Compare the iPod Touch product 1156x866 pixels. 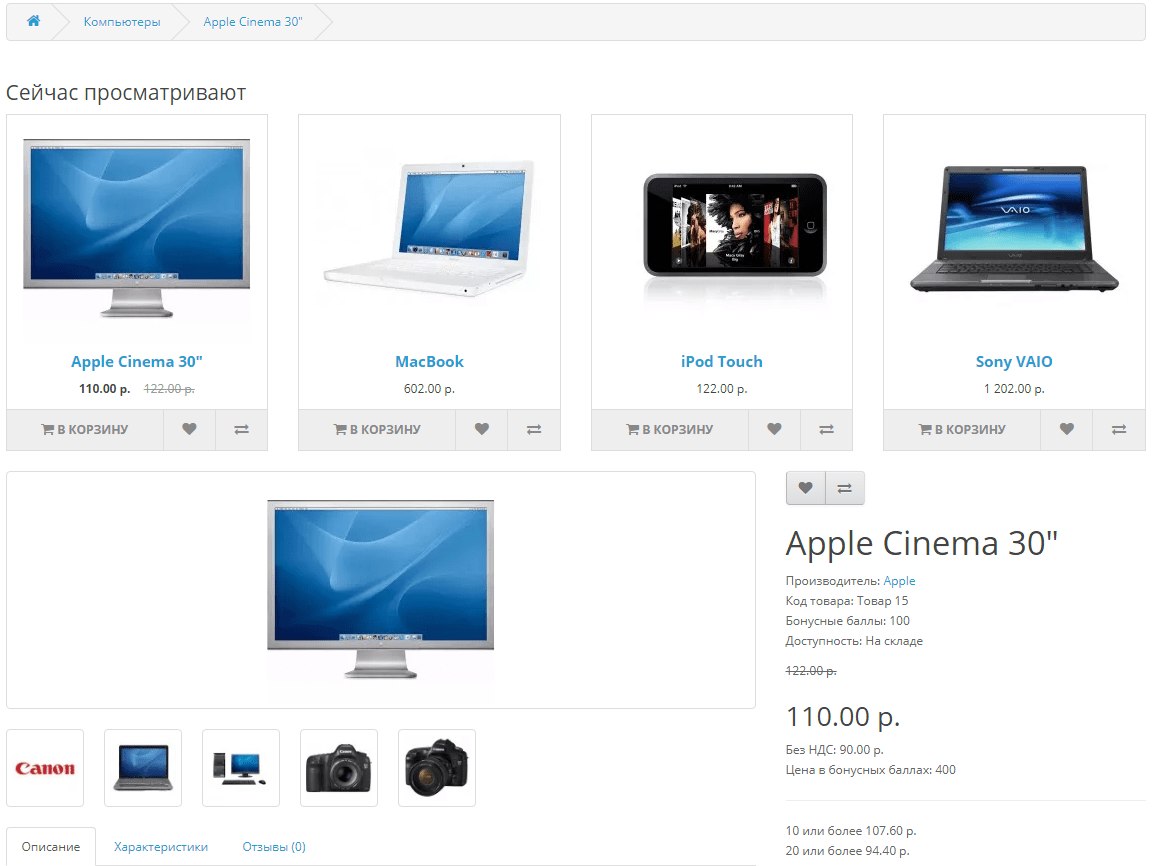click(826, 429)
